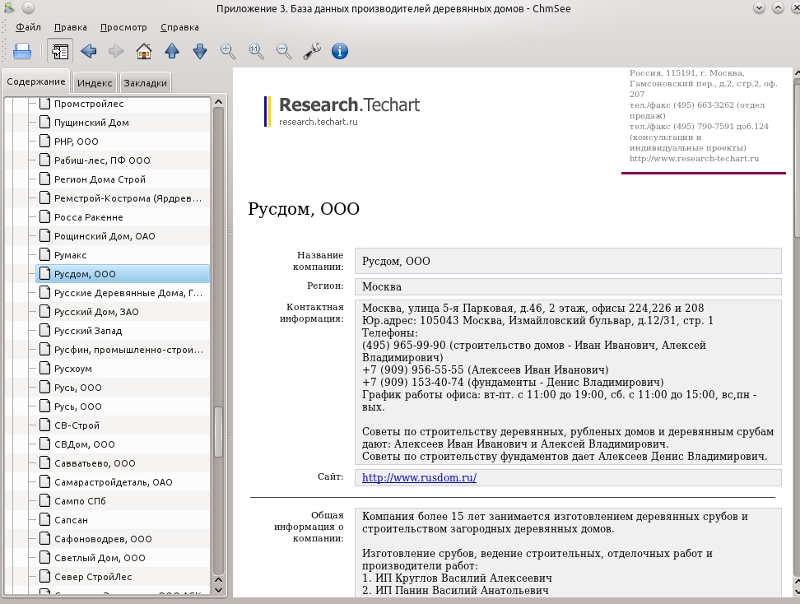Screen dimensions: 800x604
Task: Click the page icon beside Русхоум
Action: [45, 367]
